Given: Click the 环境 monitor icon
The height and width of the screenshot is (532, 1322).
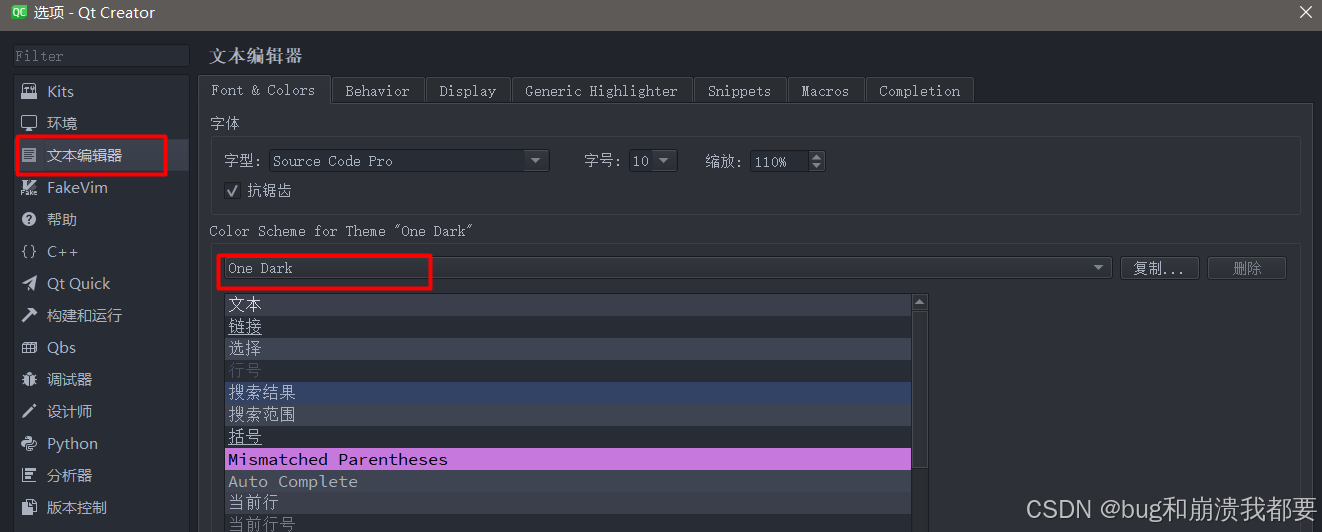Looking at the screenshot, I should [x=29, y=123].
